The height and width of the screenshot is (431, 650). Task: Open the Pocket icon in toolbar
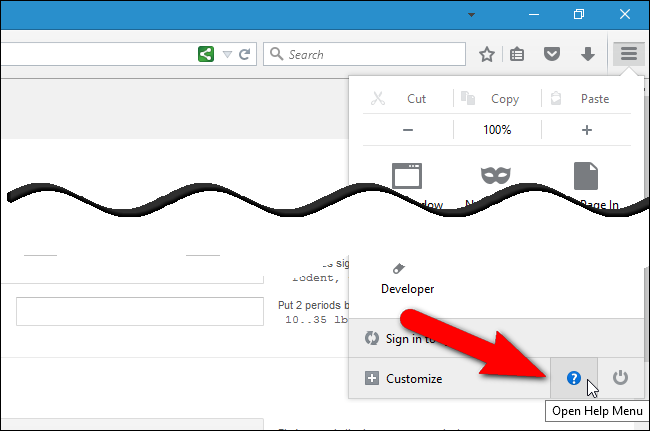pos(552,54)
